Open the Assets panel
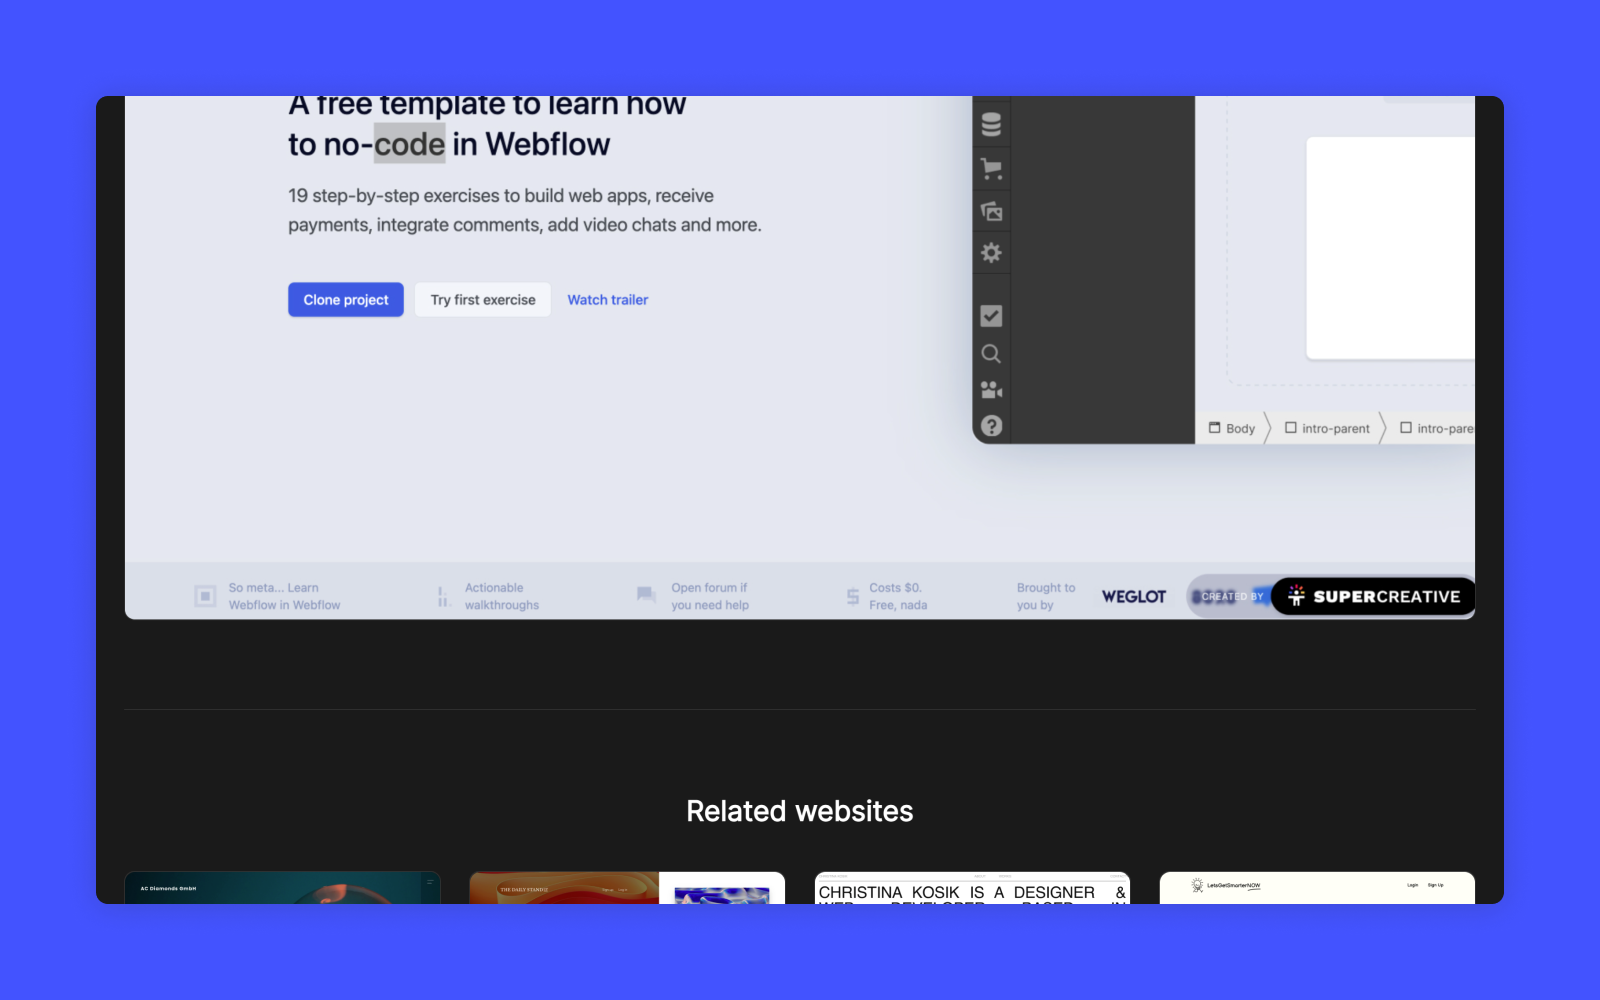This screenshot has width=1600, height=1000. (x=991, y=211)
